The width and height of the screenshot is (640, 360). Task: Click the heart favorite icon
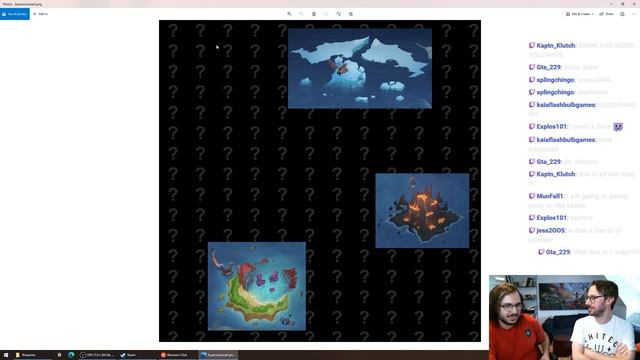[x=326, y=14]
